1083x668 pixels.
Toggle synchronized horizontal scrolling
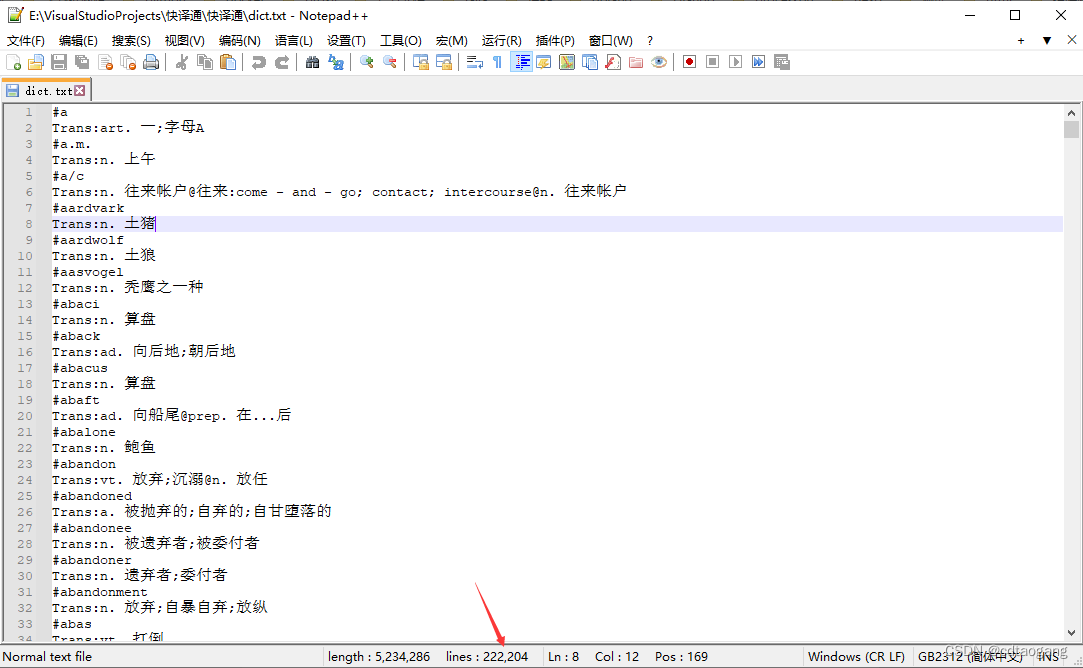[x=443, y=62]
